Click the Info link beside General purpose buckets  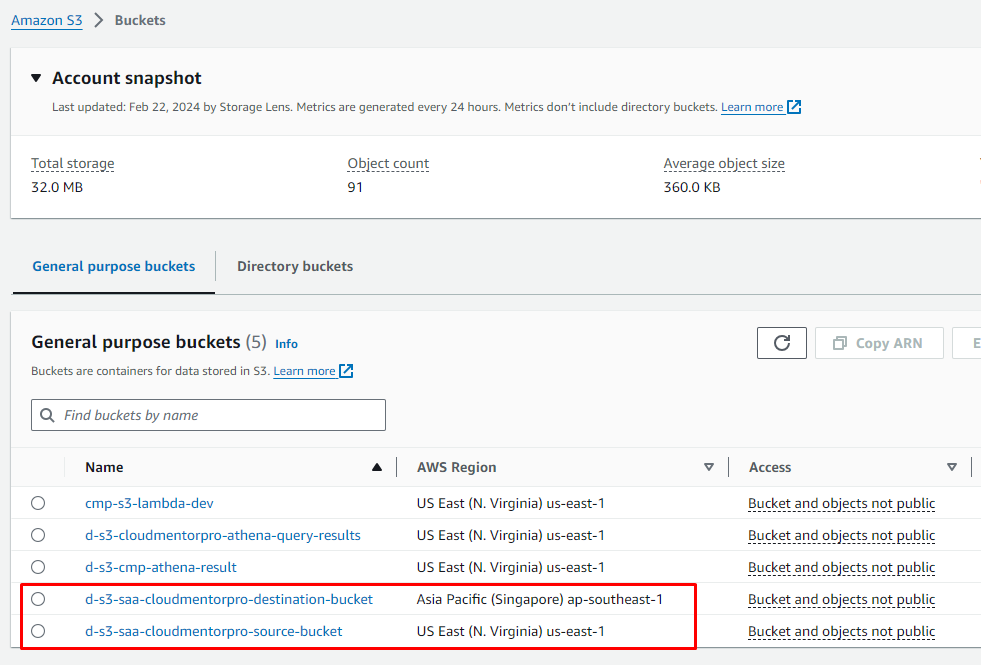pyautogui.click(x=286, y=343)
